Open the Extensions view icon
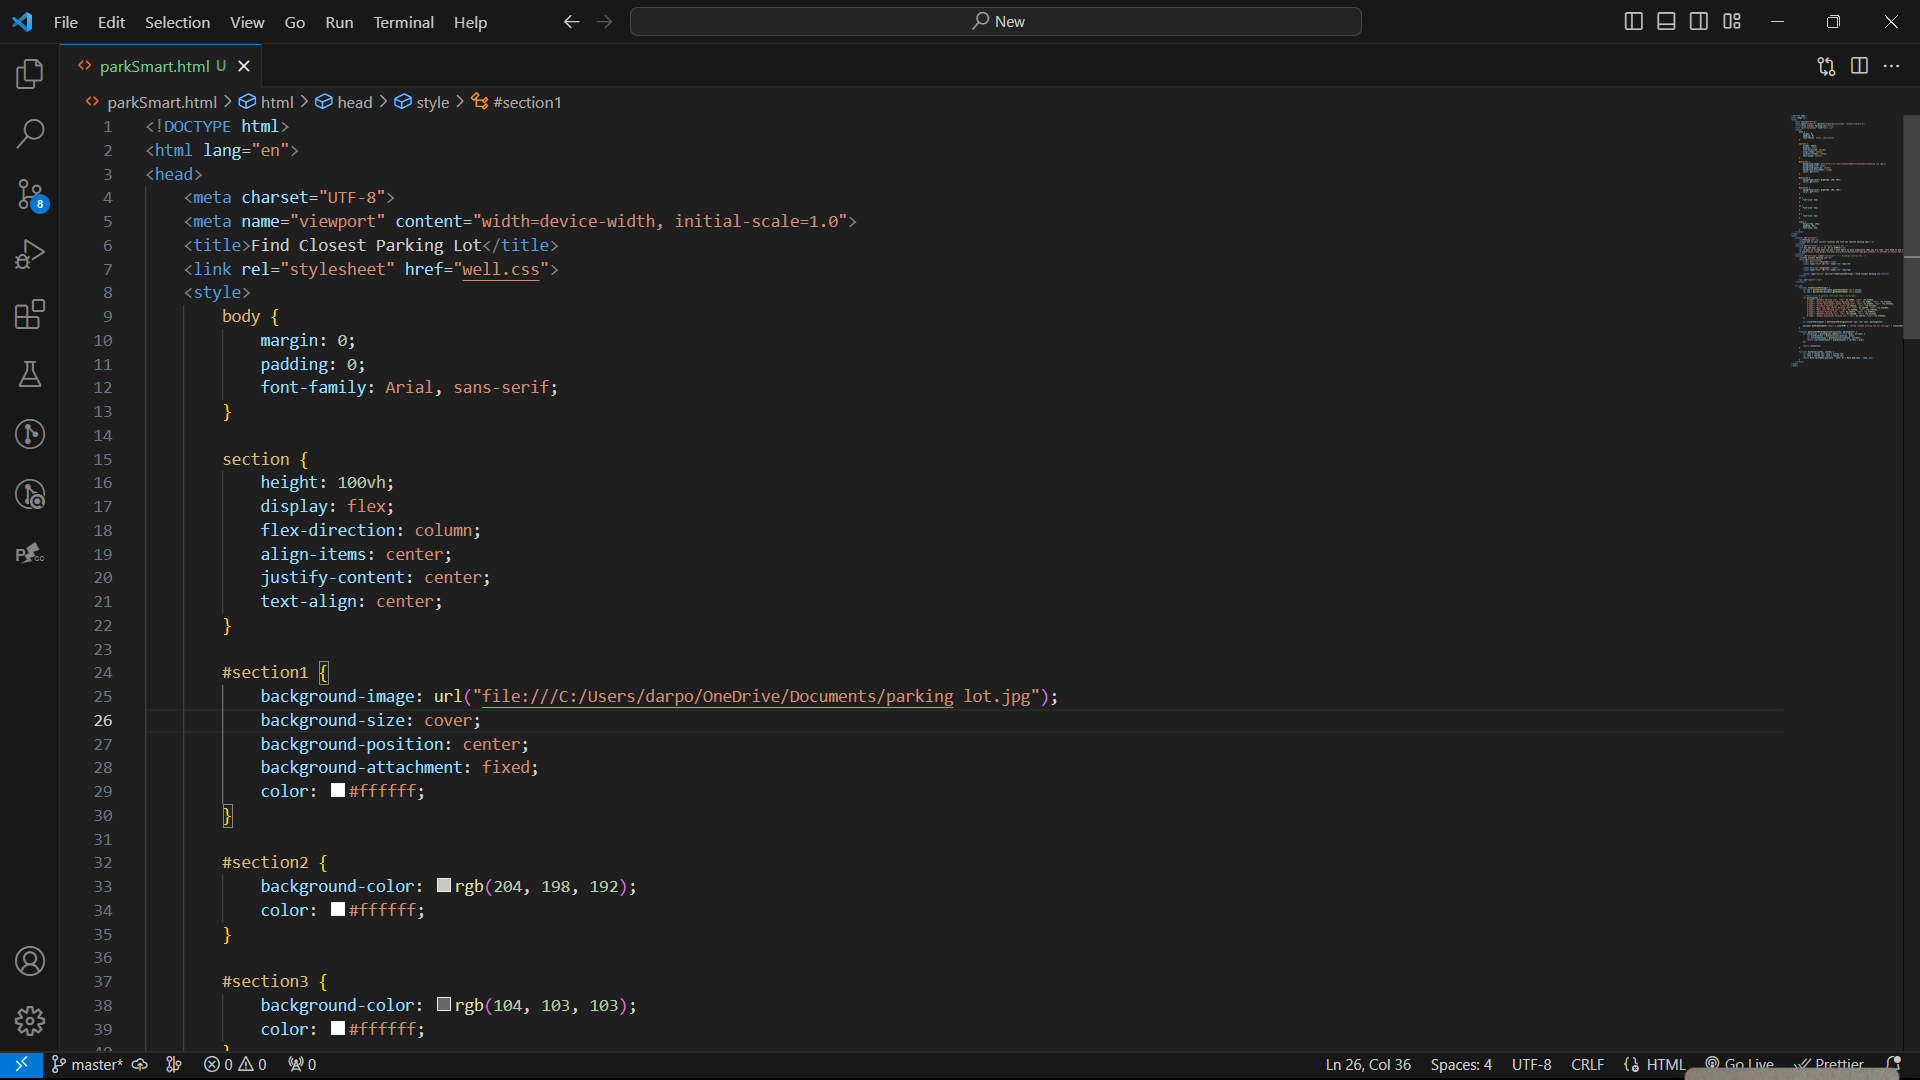 (x=30, y=314)
